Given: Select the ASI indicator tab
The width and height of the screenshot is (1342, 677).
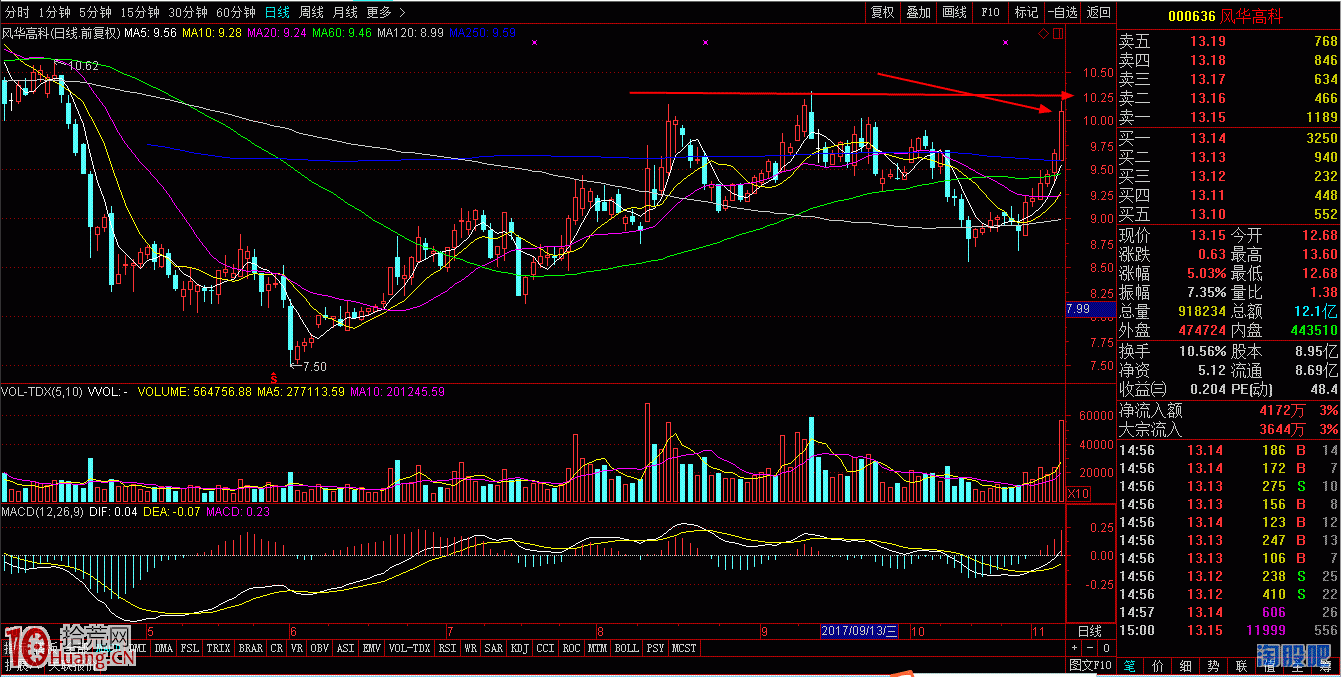Looking at the screenshot, I should click(x=347, y=648).
